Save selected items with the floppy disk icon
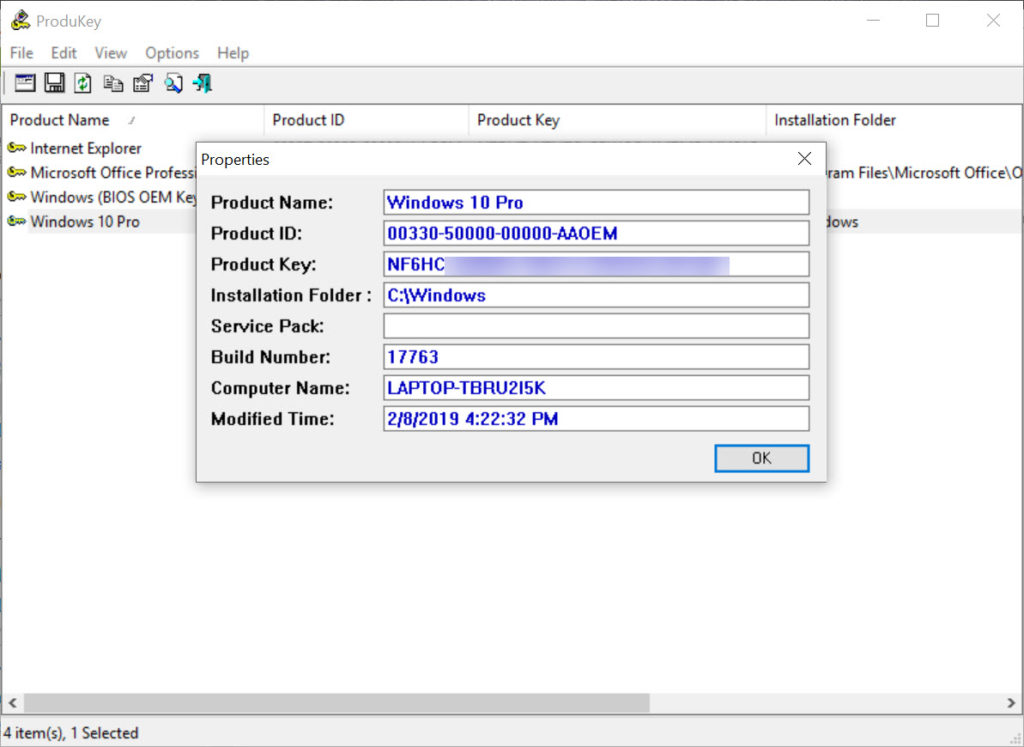Screen dimensions: 1024x747 point(54,83)
